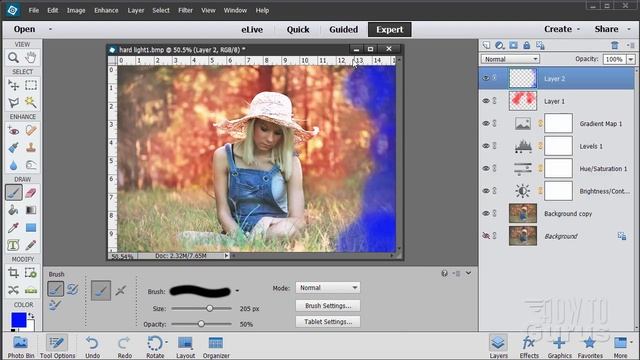Add a layer mask icon
Image resolution: width=640 pixels, height=360 pixels.
point(513,45)
